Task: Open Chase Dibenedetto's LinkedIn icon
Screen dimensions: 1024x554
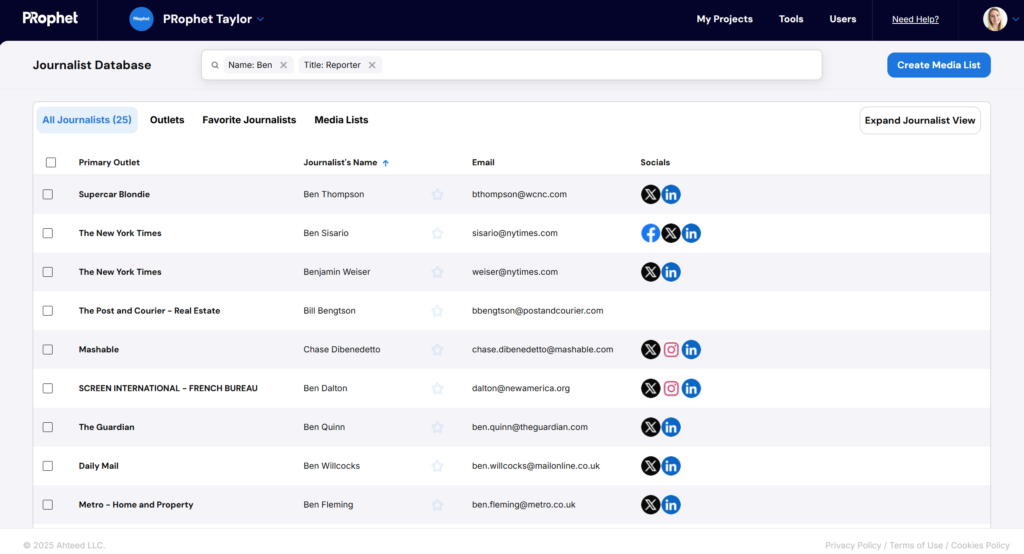Action: [x=691, y=350]
